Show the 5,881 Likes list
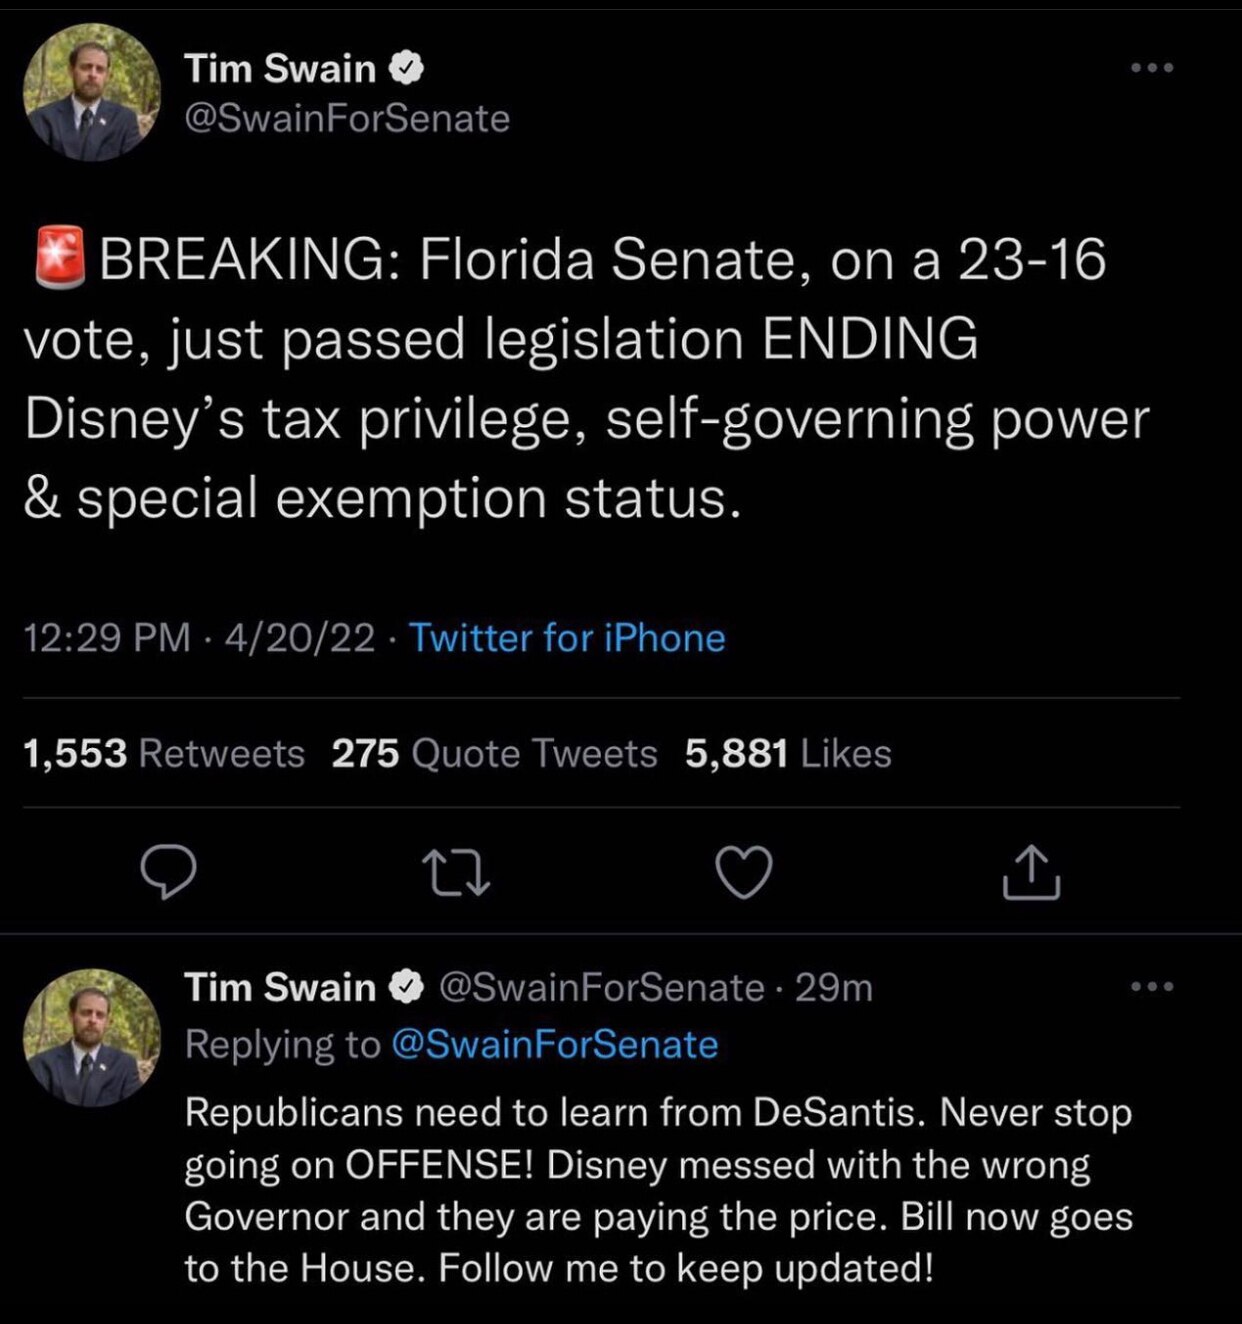1242x1324 pixels. 788,753
